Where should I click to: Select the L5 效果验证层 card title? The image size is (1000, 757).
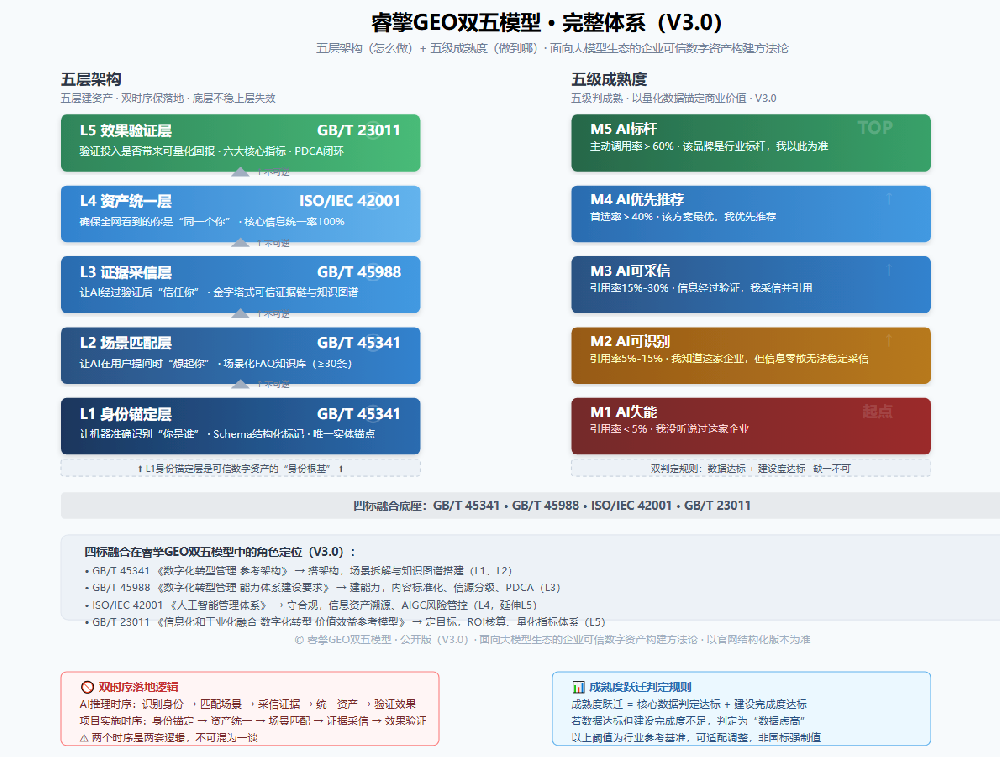(126, 131)
